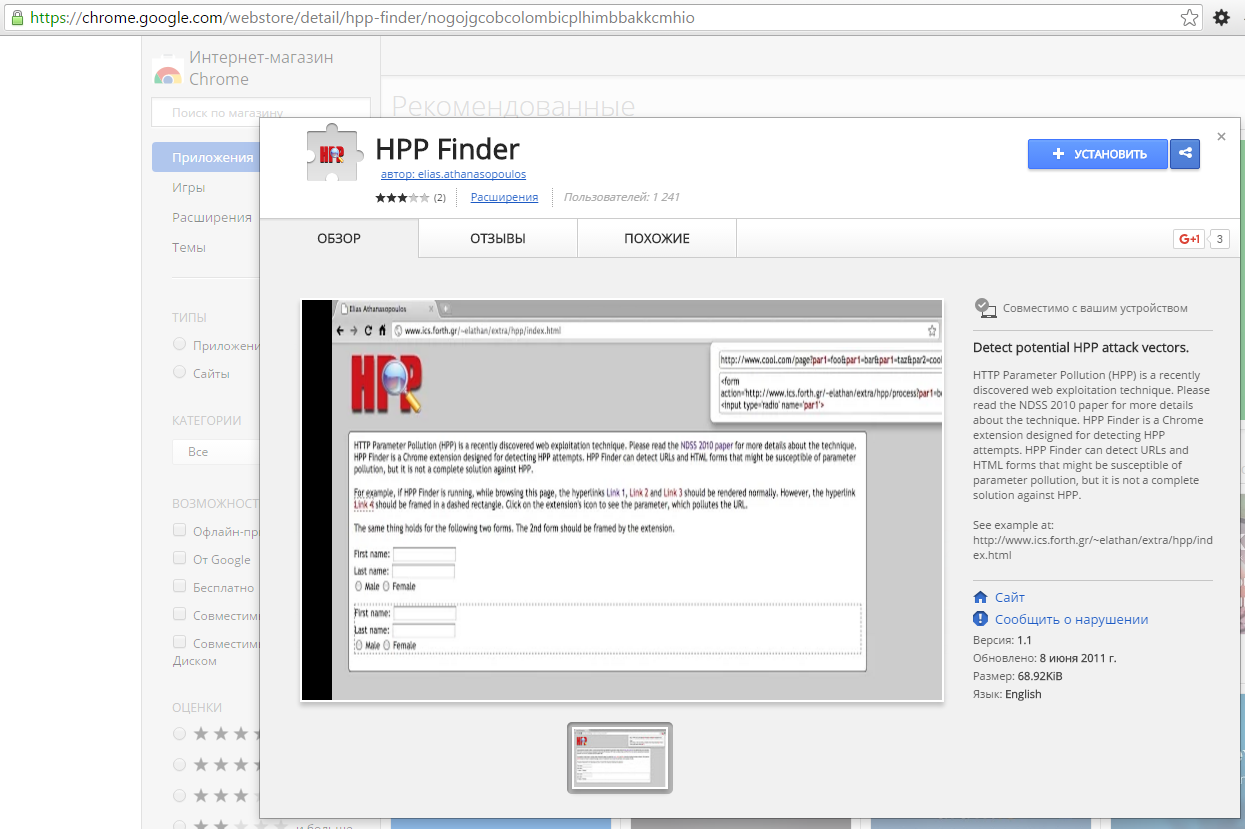The width and height of the screenshot is (1245, 829).
Task: Click the share button next to install
Action: pos(1185,154)
